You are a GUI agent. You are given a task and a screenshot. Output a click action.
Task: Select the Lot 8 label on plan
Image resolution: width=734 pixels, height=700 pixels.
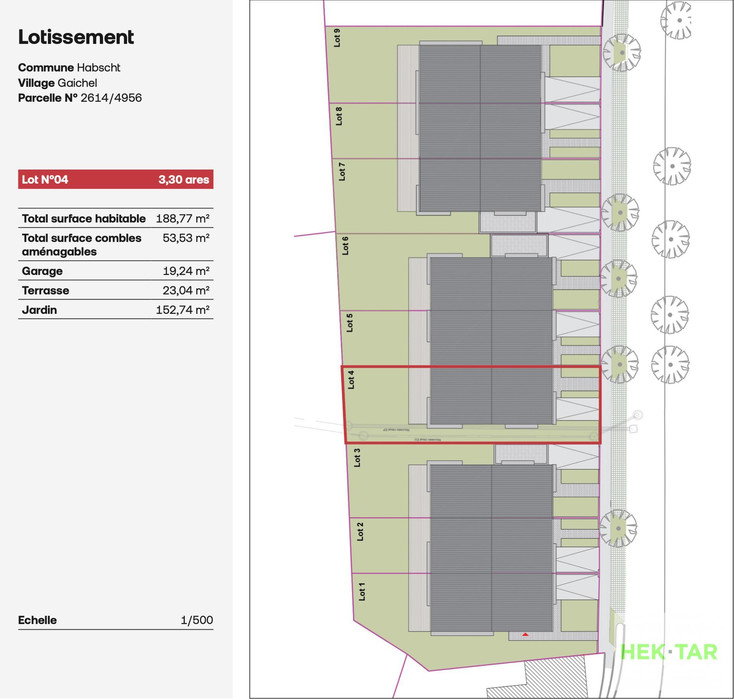(x=339, y=116)
